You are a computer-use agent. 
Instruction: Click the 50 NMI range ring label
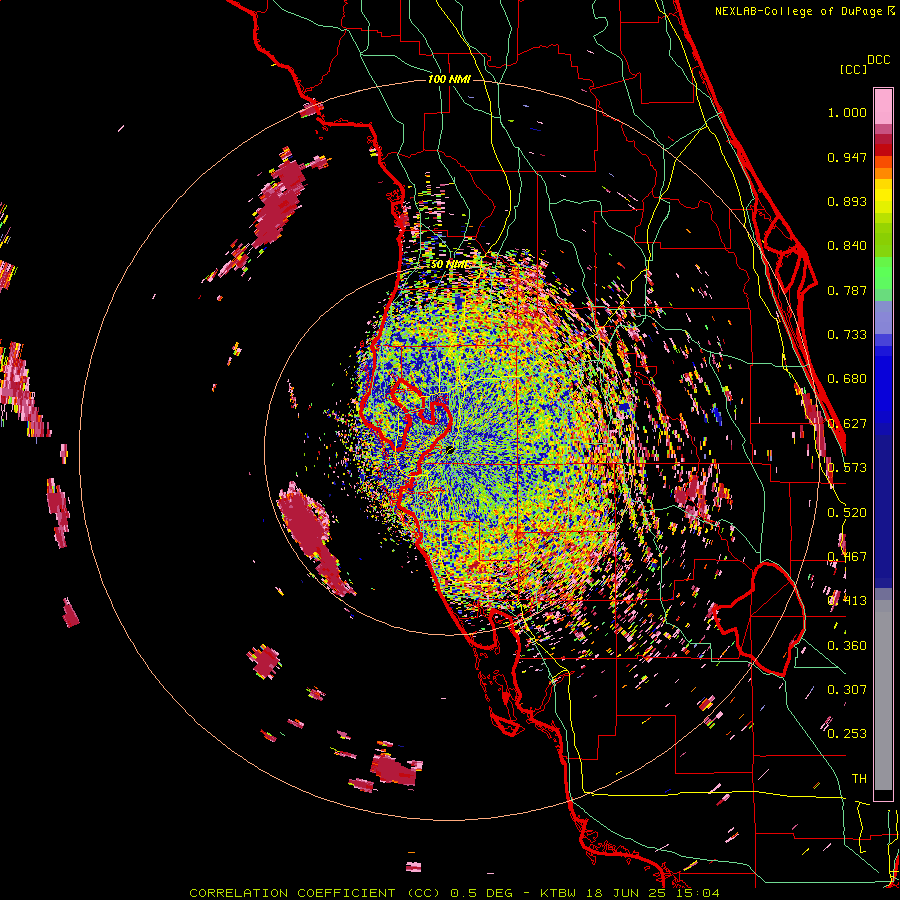pos(449,265)
